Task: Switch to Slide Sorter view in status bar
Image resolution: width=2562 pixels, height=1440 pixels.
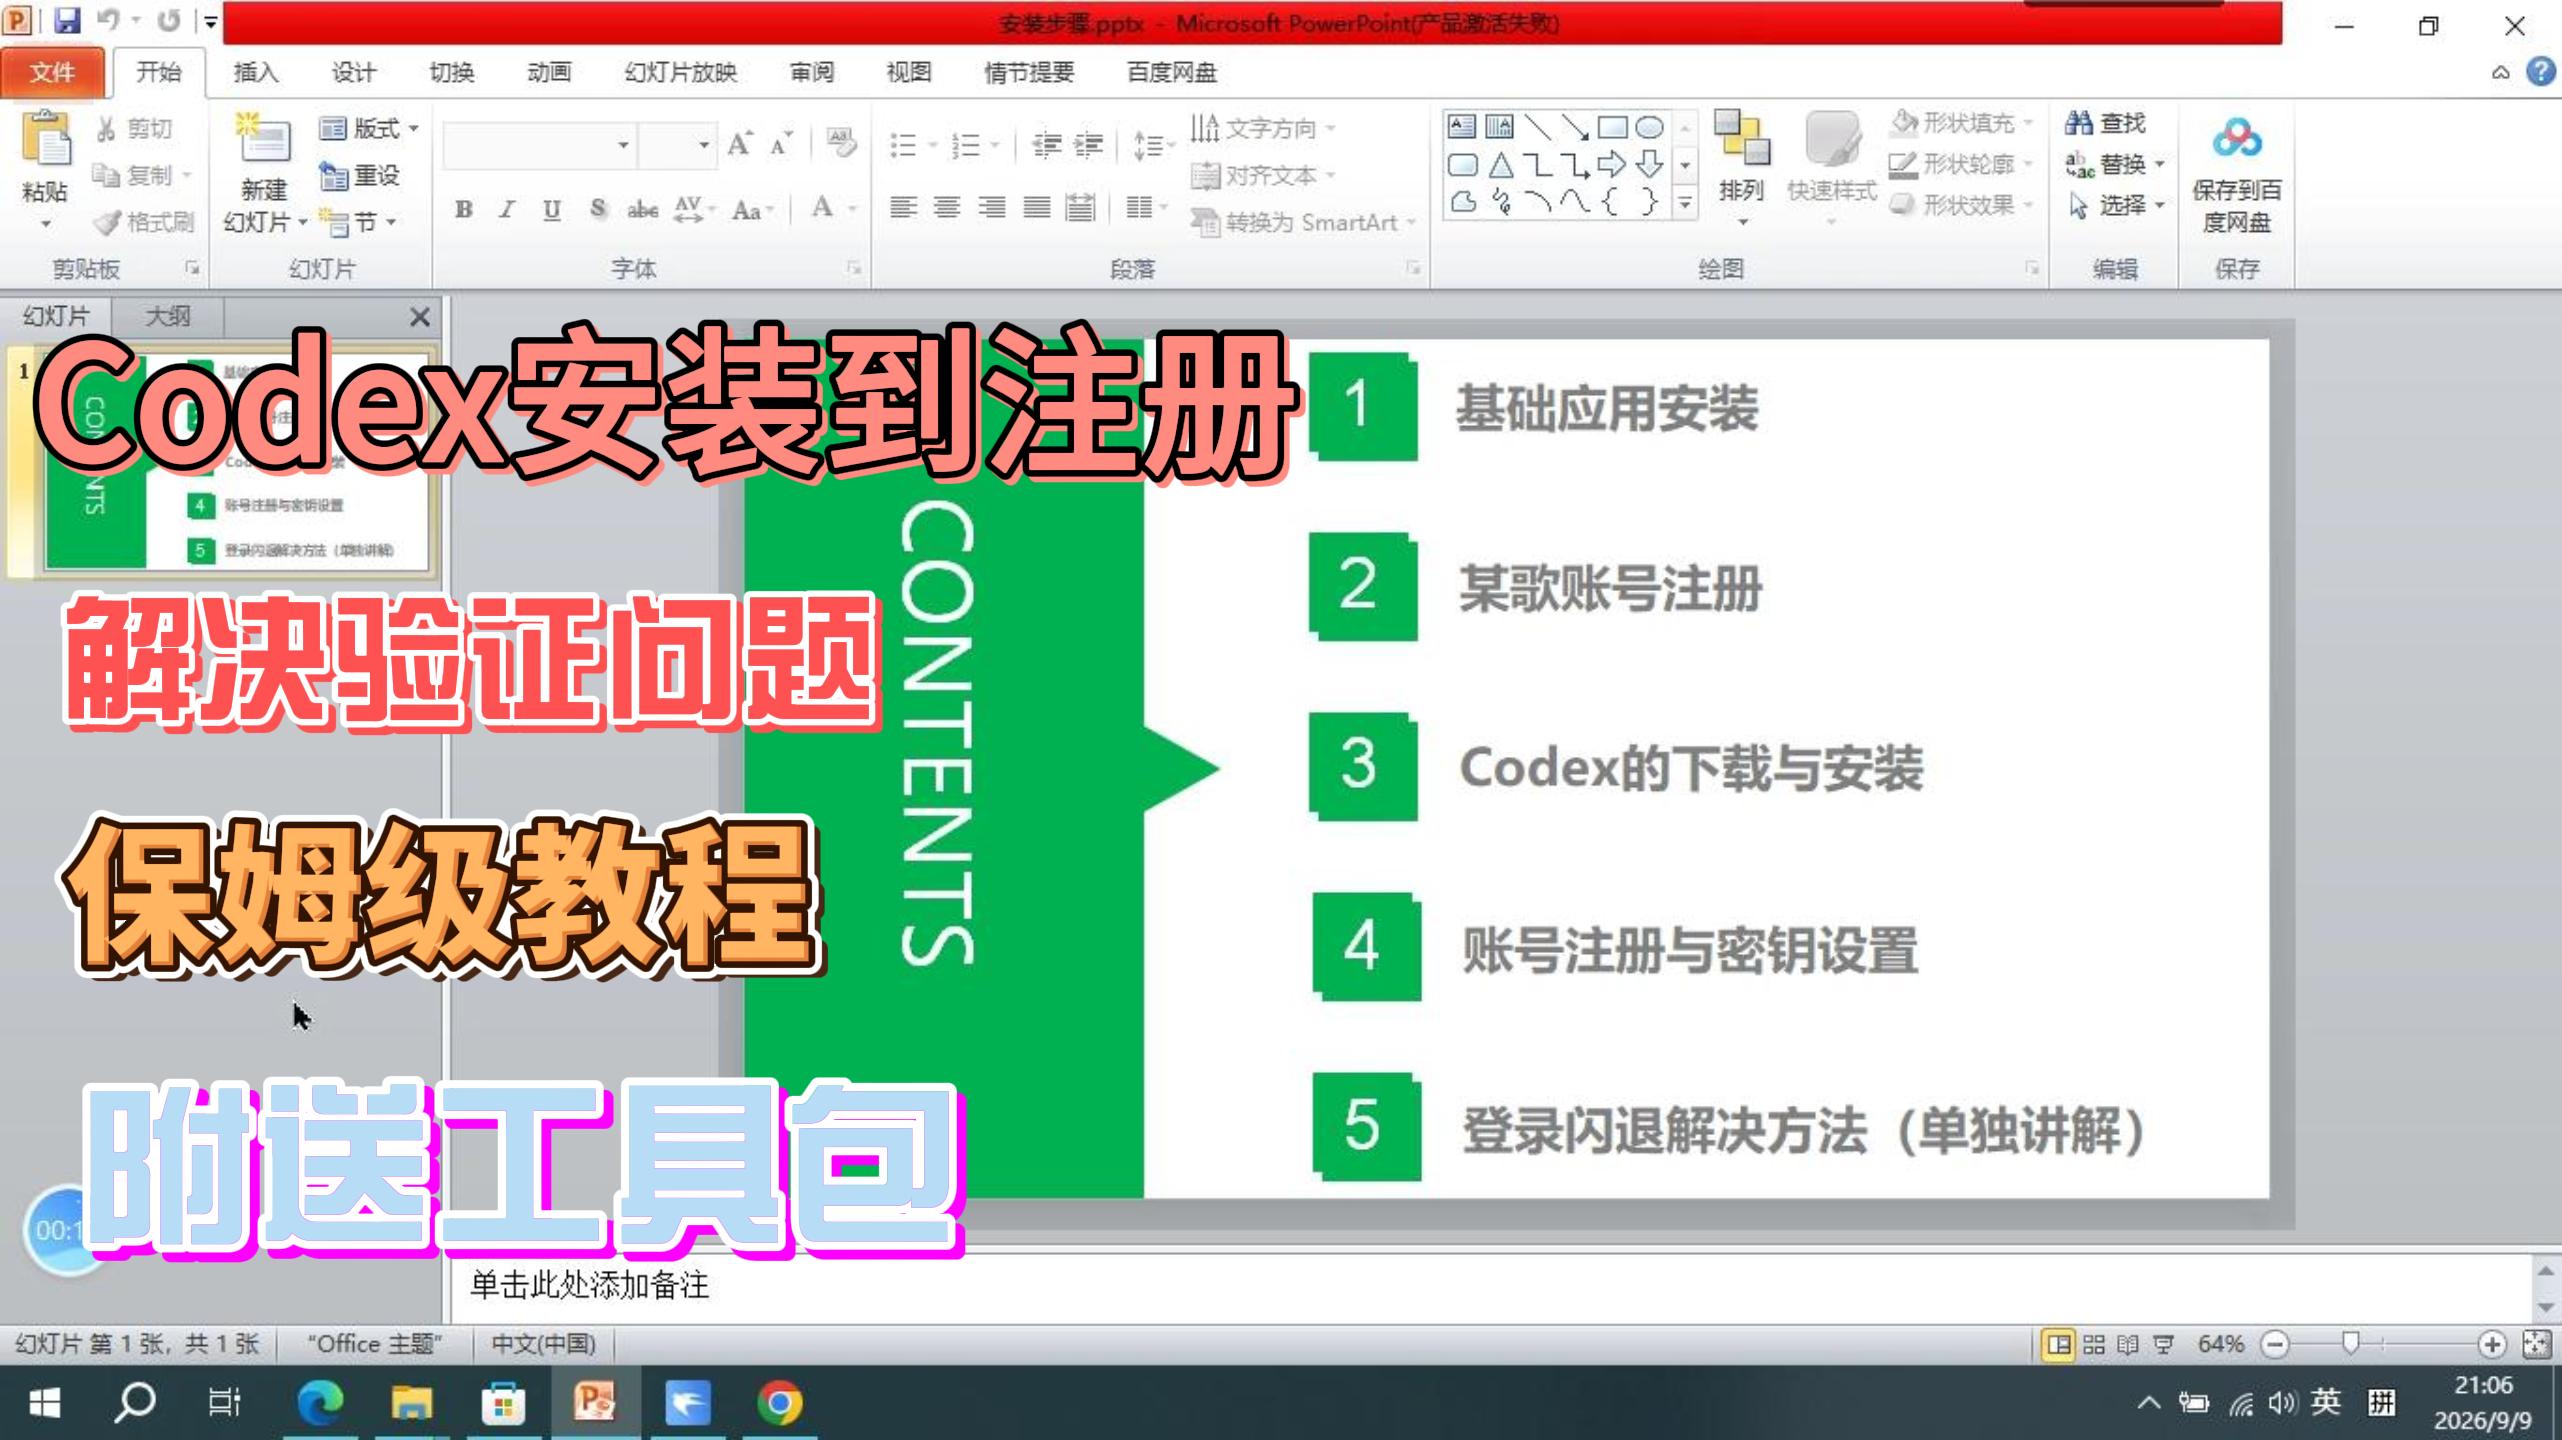Action: [2093, 1345]
